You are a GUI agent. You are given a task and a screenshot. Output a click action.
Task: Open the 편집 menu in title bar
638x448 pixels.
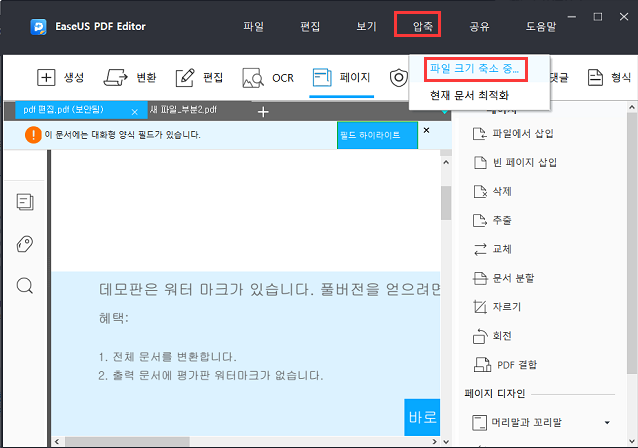pyautogui.click(x=310, y=26)
